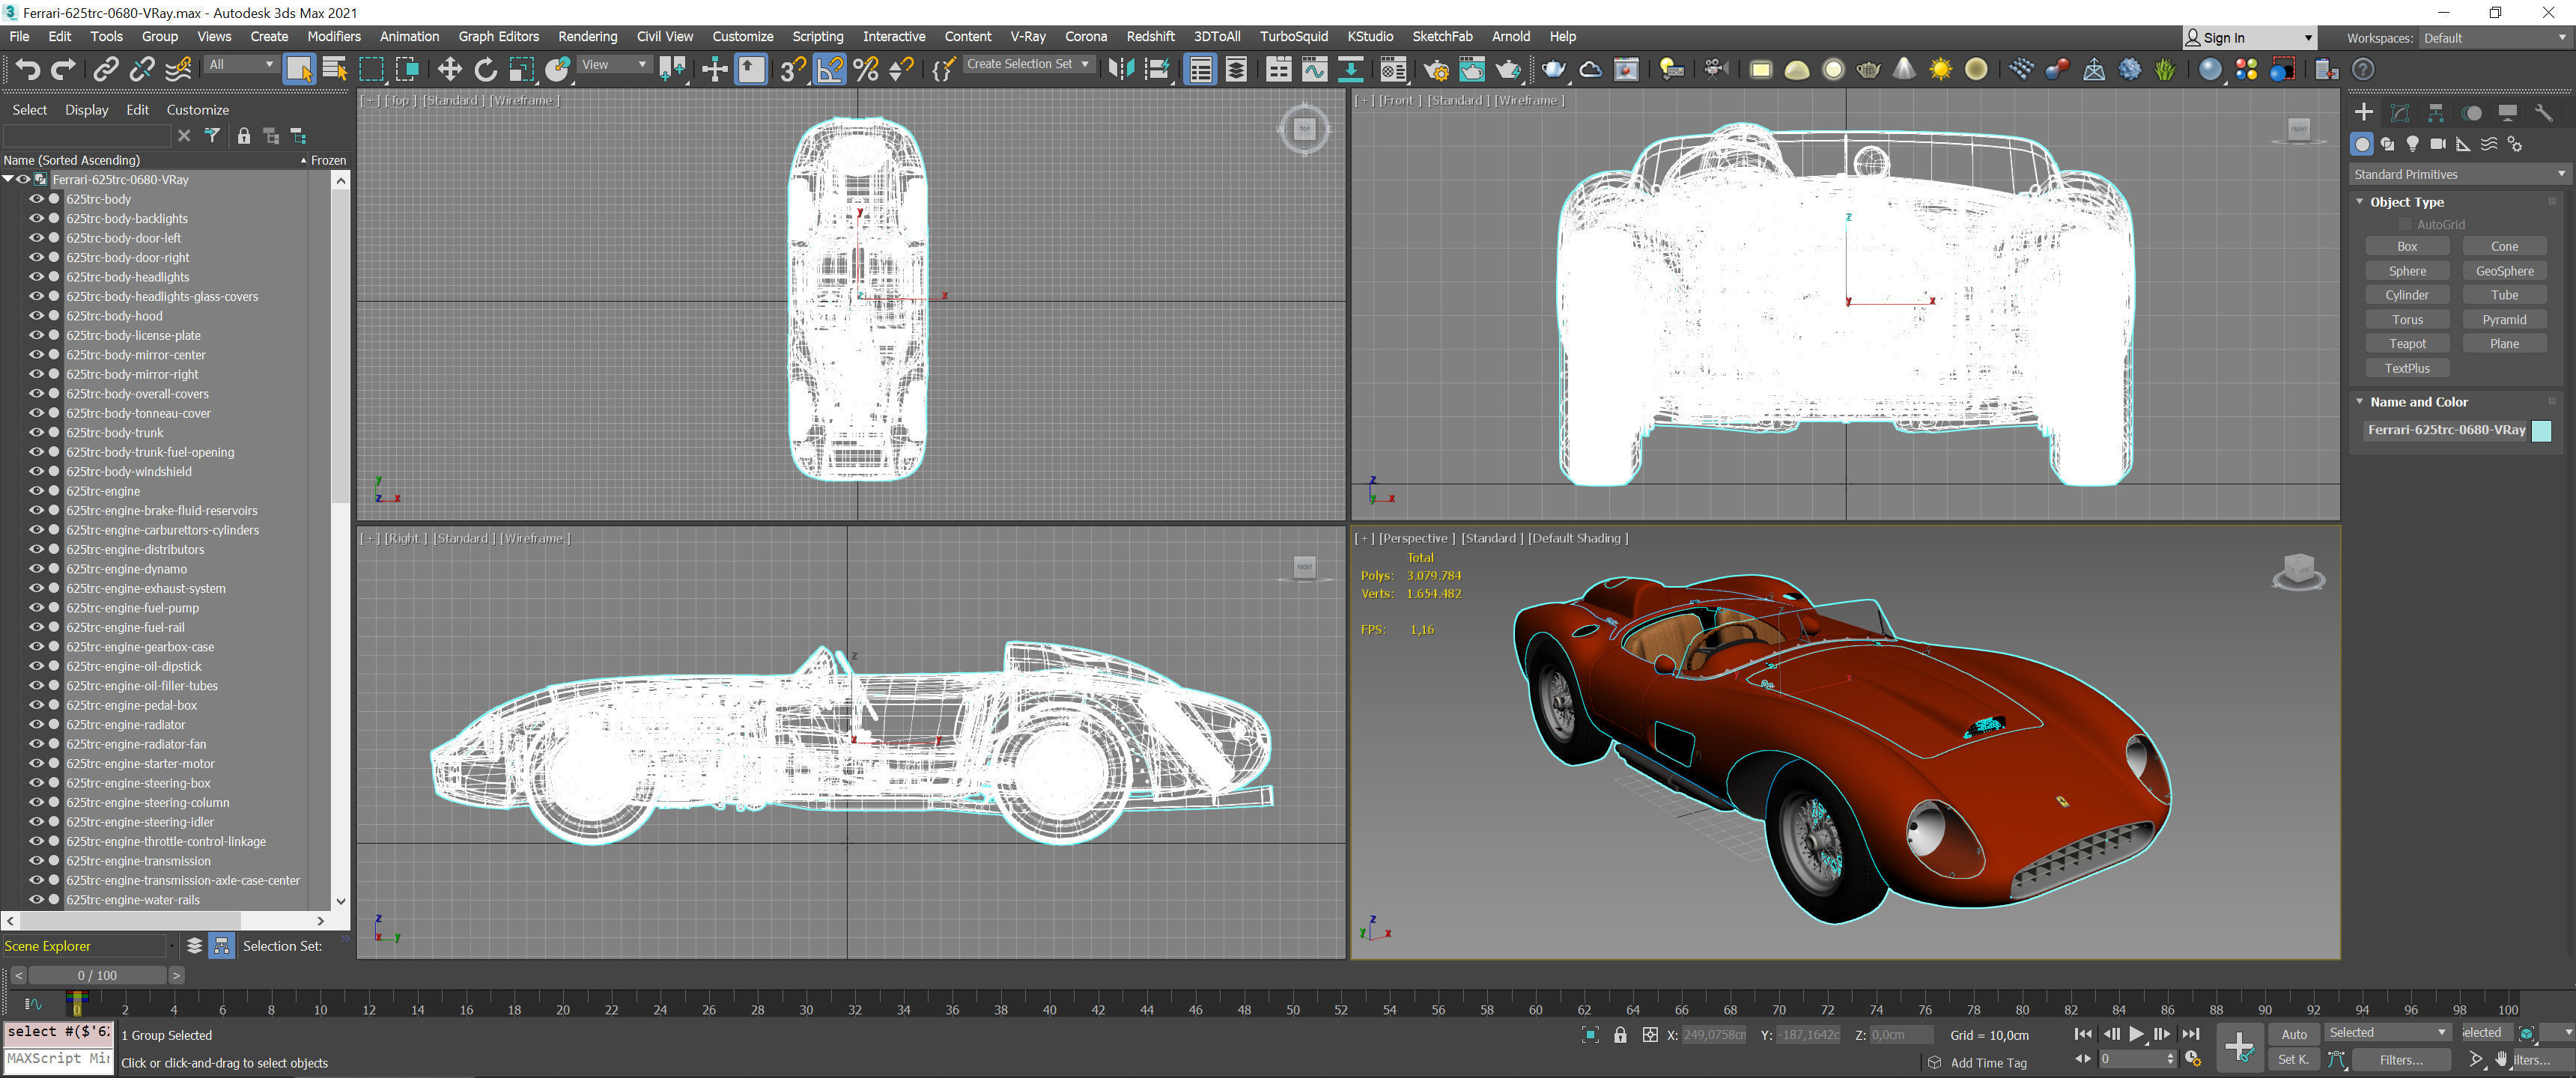Select the Select and Place tool
This screenshot has width=2576, height=1078.
tap(558, 69)
